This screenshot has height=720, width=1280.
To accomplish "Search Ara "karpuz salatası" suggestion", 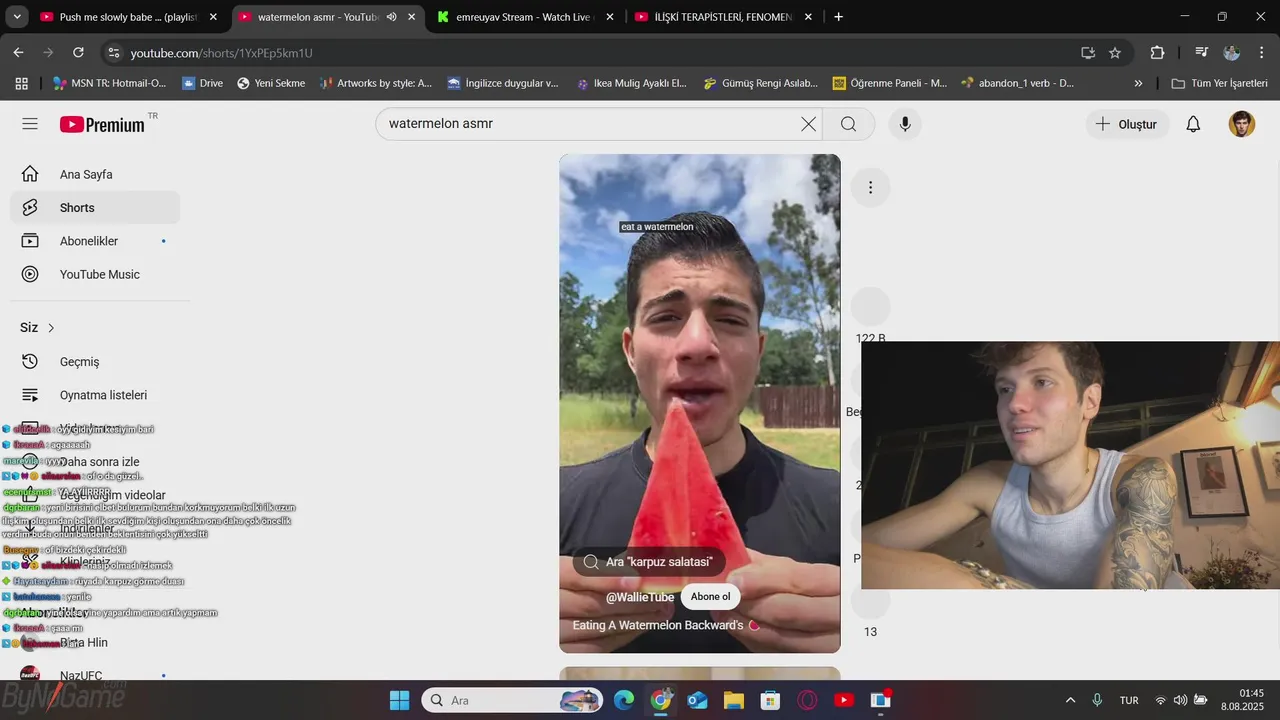I will pos(649,562).
